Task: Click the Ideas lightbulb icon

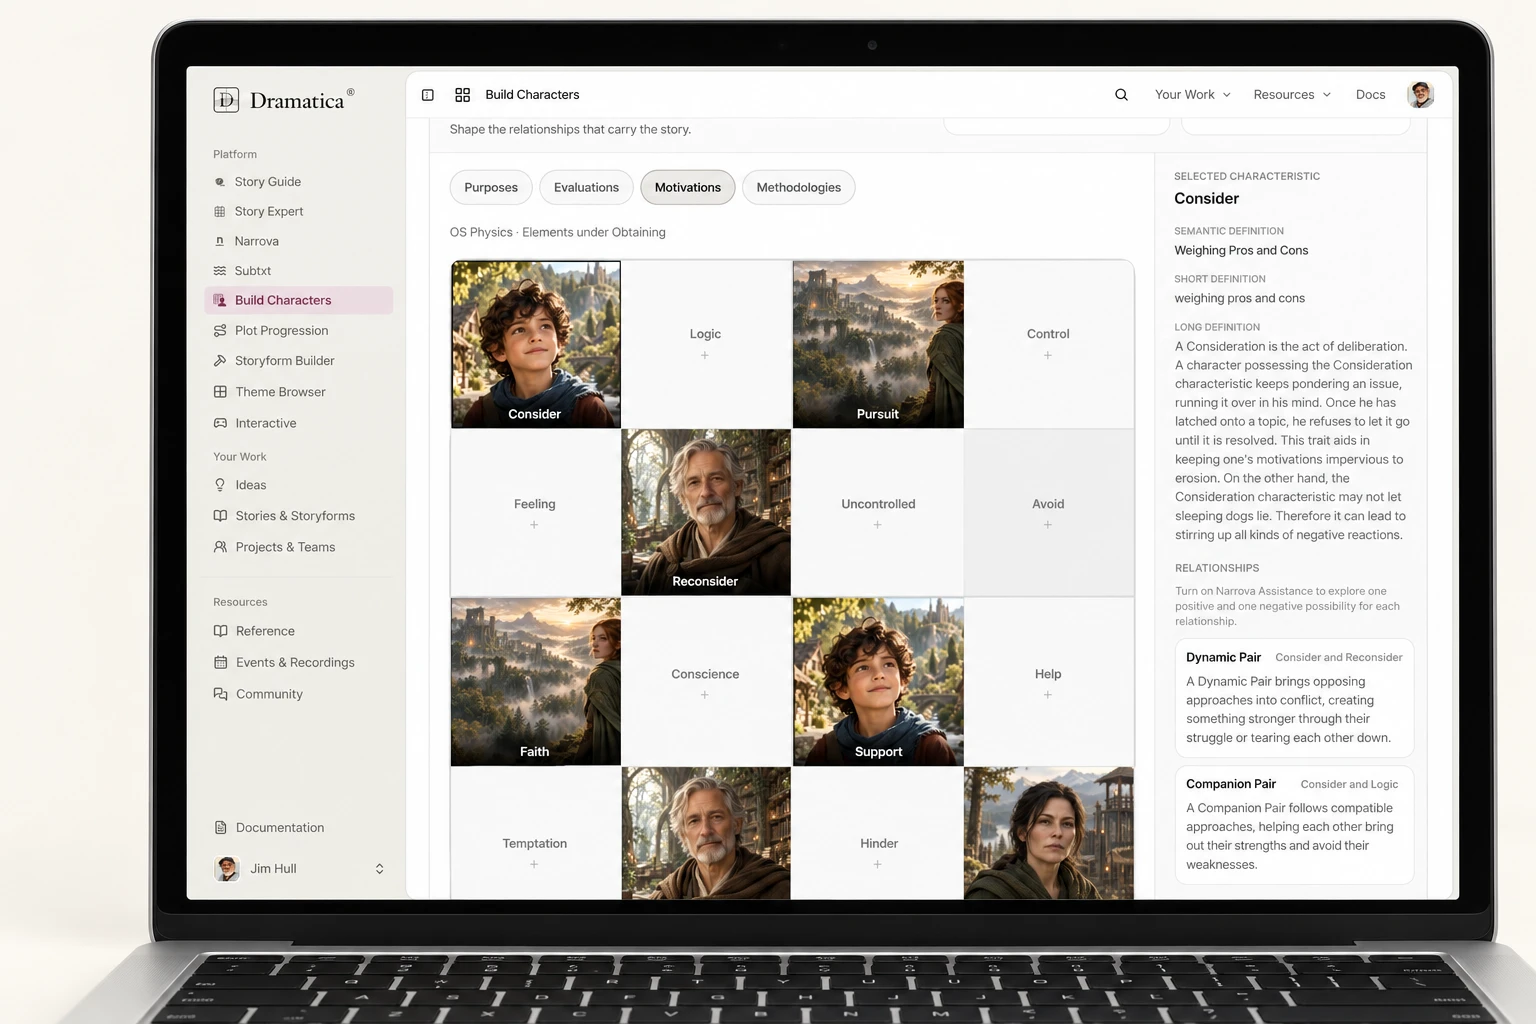Action: pyautogui.click(x=220, y=485)
